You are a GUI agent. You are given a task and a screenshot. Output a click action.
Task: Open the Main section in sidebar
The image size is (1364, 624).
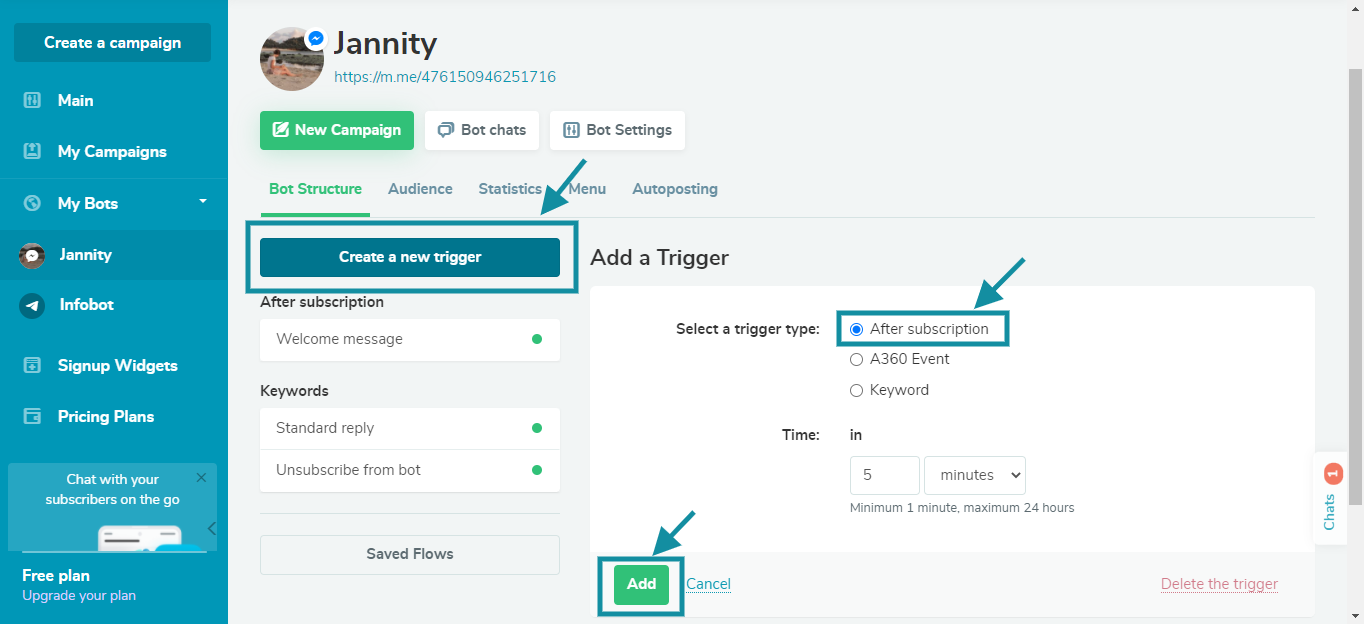[x=77, y=100]
